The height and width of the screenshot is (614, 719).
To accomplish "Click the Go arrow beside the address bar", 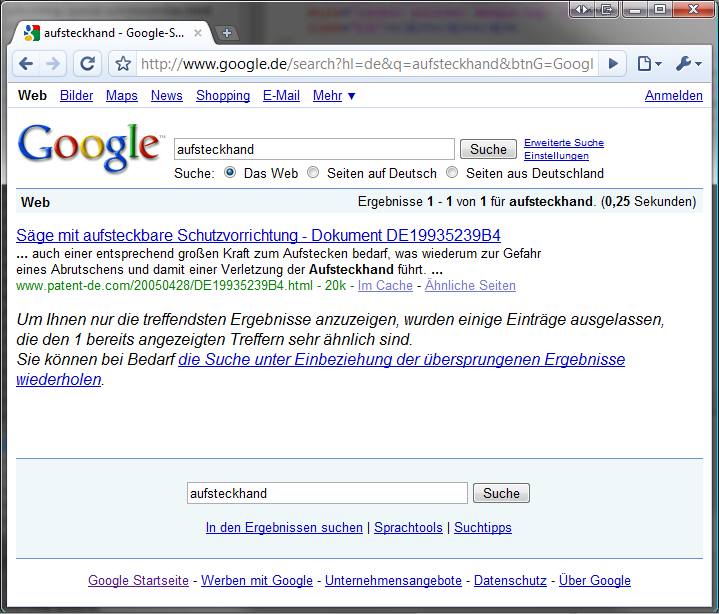I will click(x=613, y=63).
